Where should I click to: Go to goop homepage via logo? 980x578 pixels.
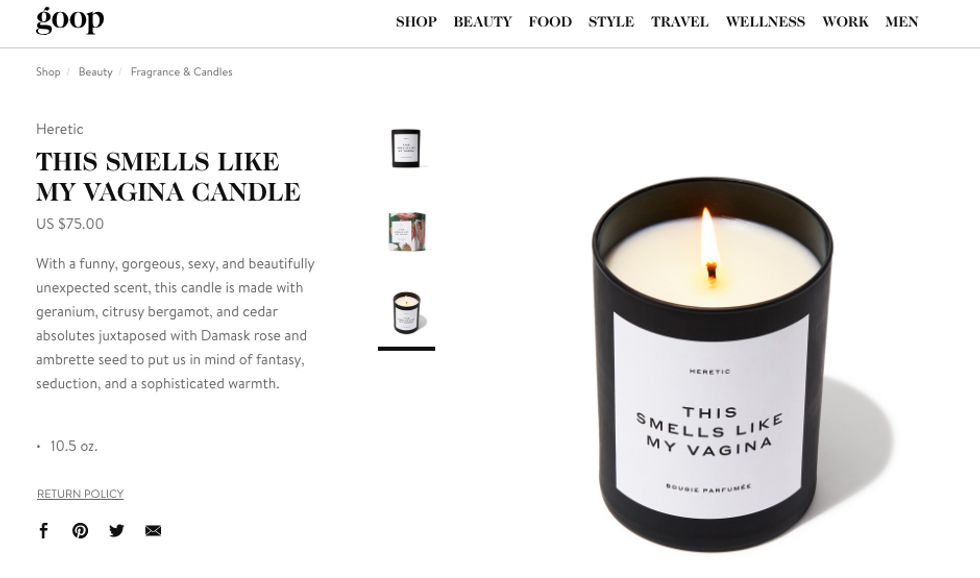pos(70,21)
